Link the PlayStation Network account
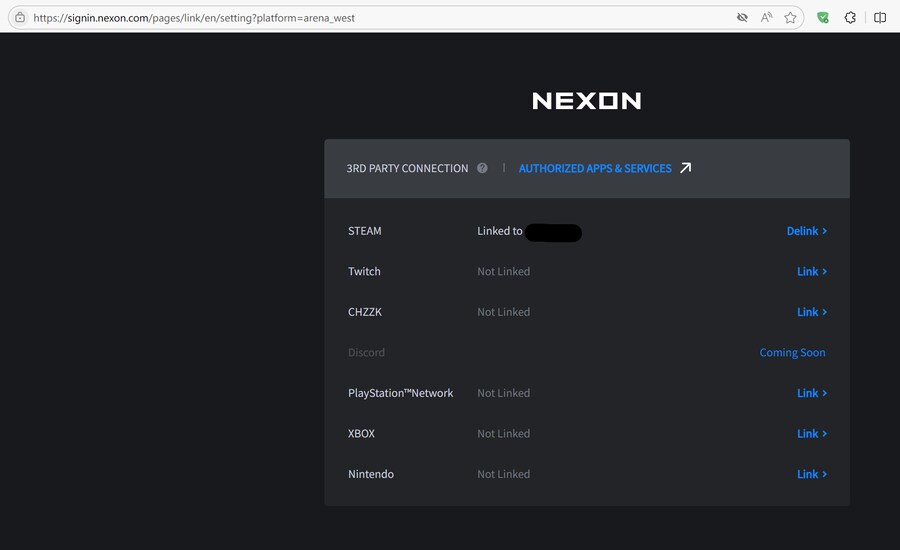This screenshot has width=900, height=550. 812,393
